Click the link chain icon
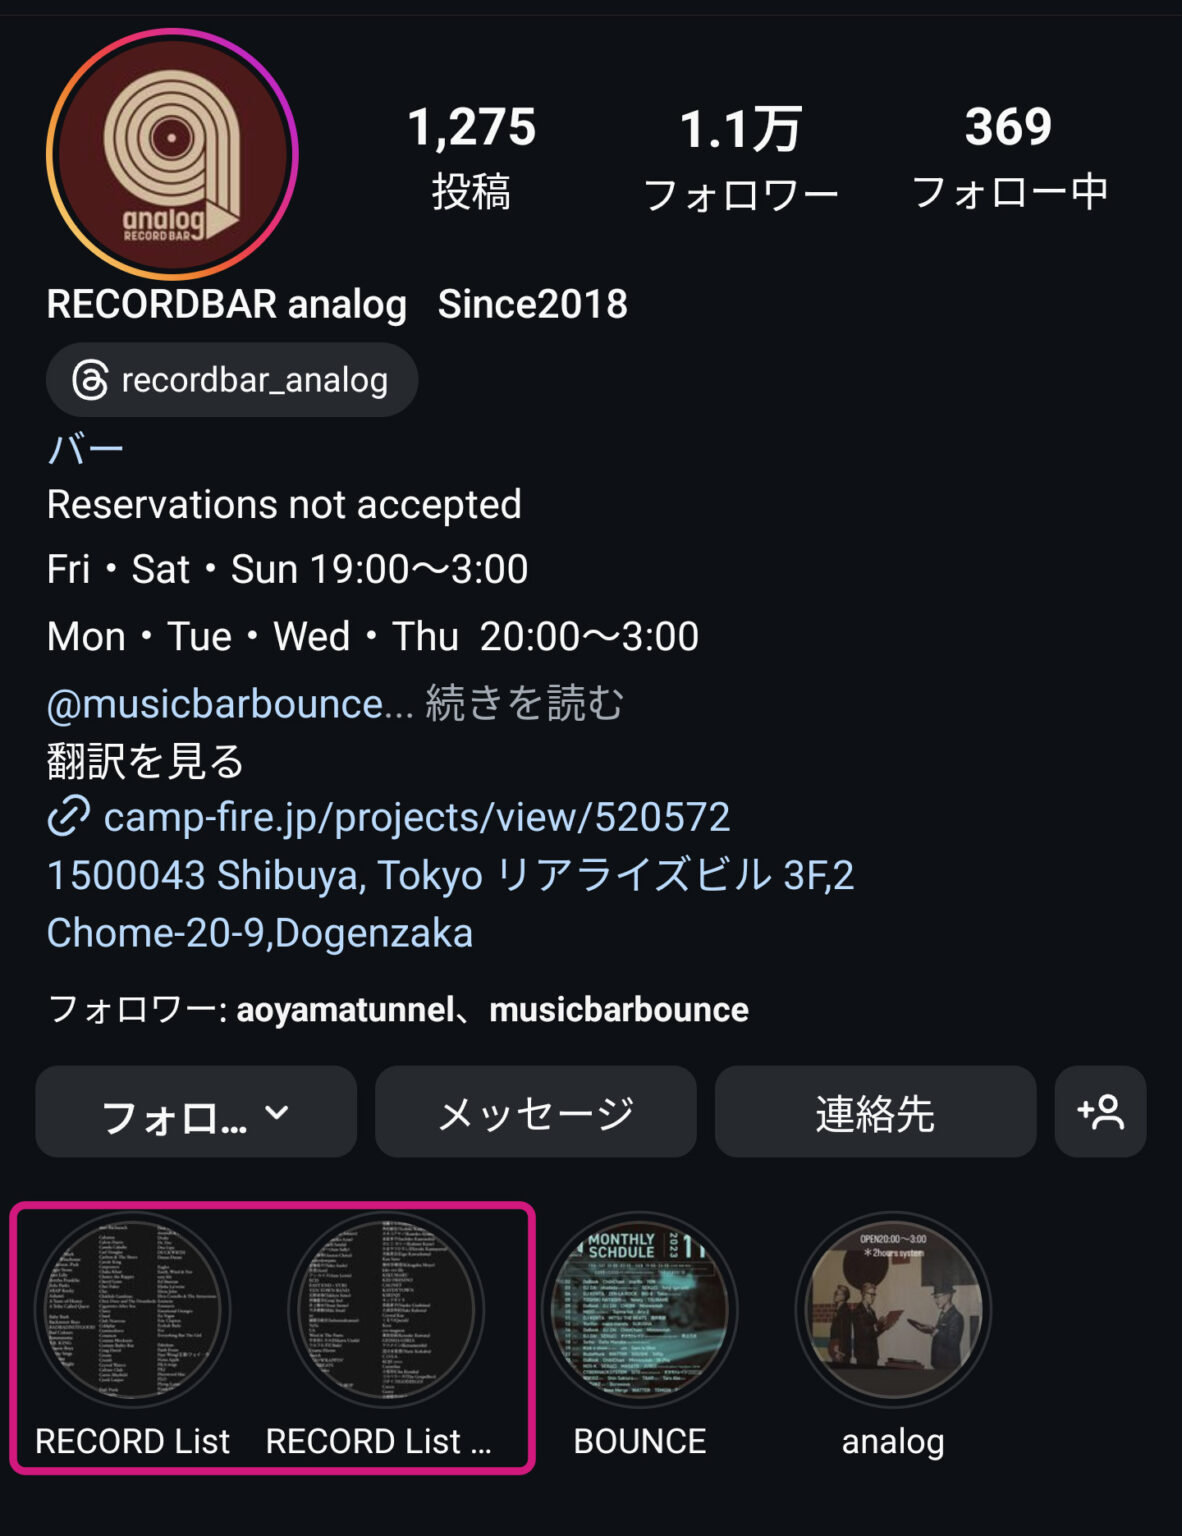1182x1536 pixels. point(69,817)
